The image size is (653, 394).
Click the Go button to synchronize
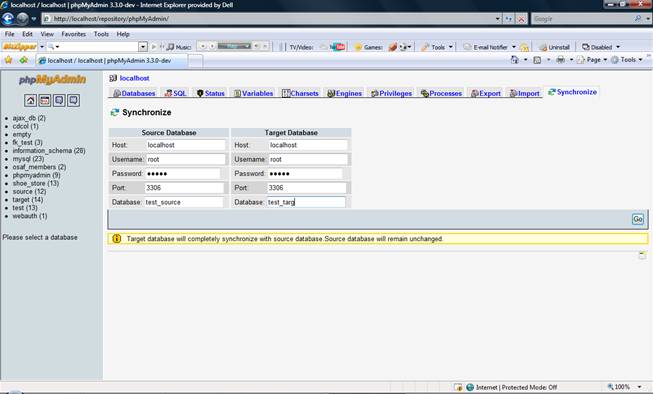coord(638,219)
